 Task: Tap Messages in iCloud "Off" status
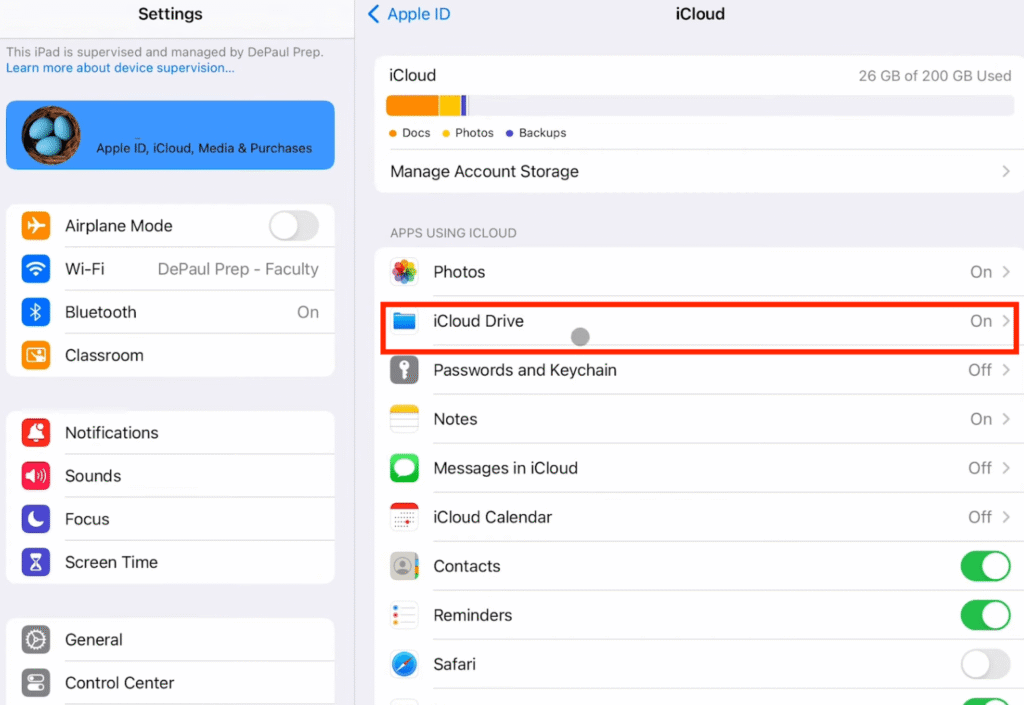980,468
